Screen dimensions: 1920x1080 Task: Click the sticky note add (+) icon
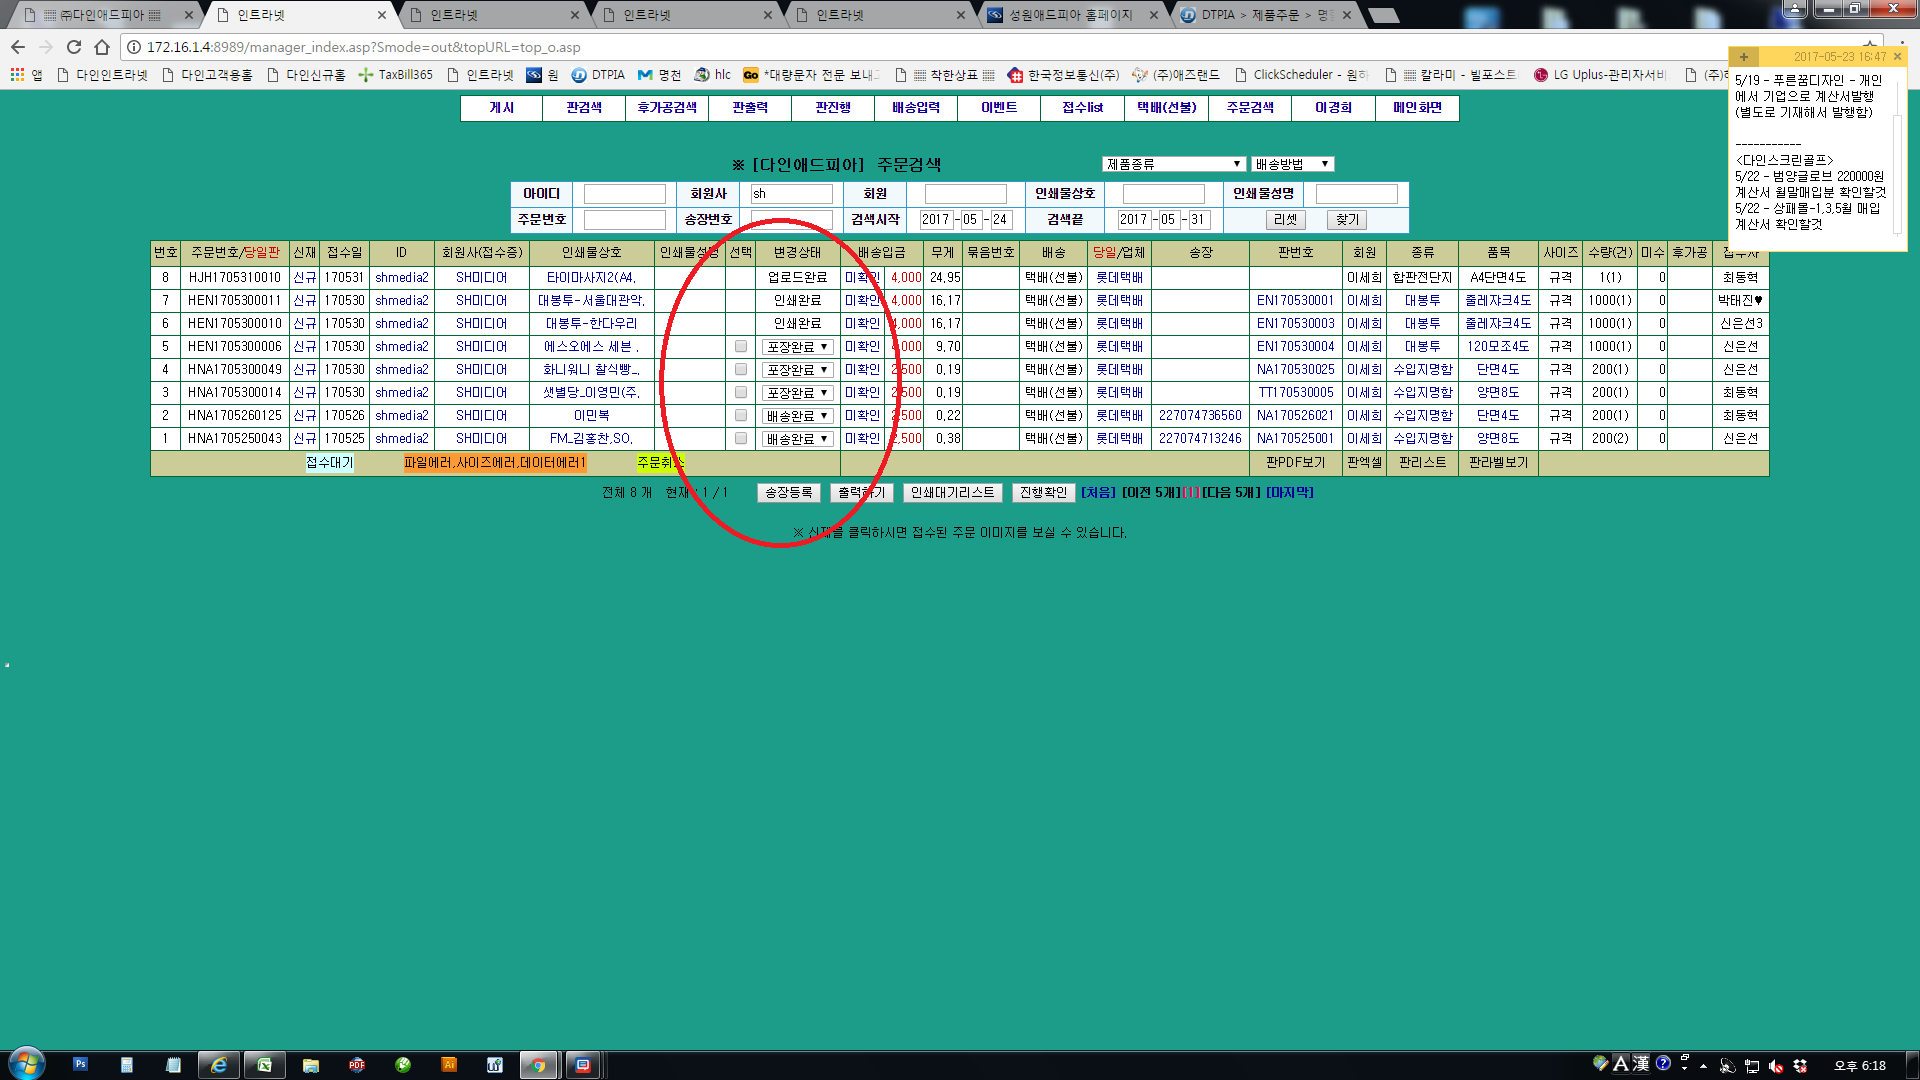(1744, 57)
